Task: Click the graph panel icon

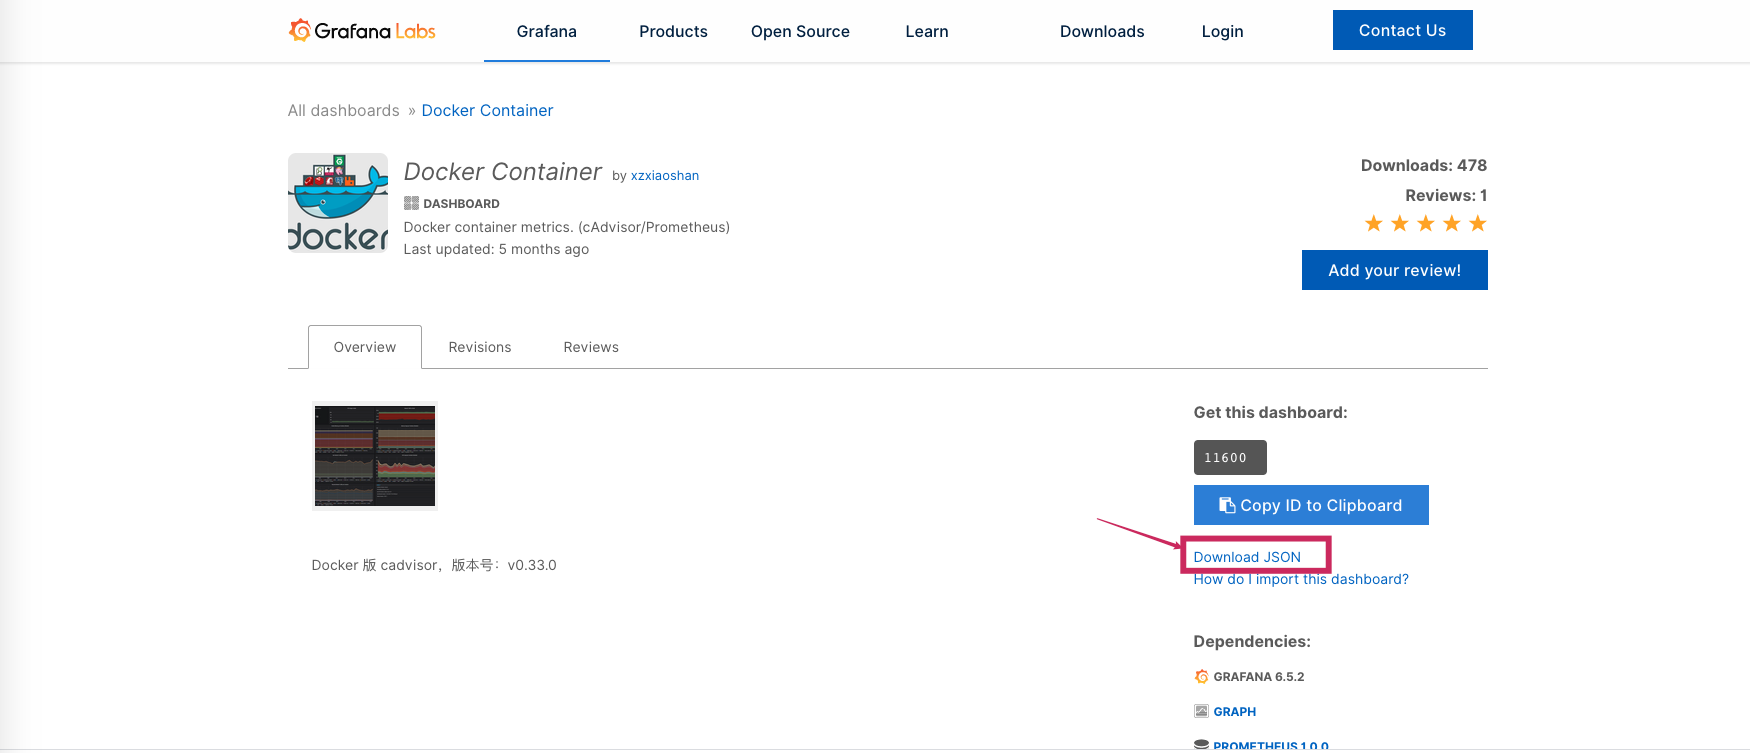Action: click(x=1201, y=711)
